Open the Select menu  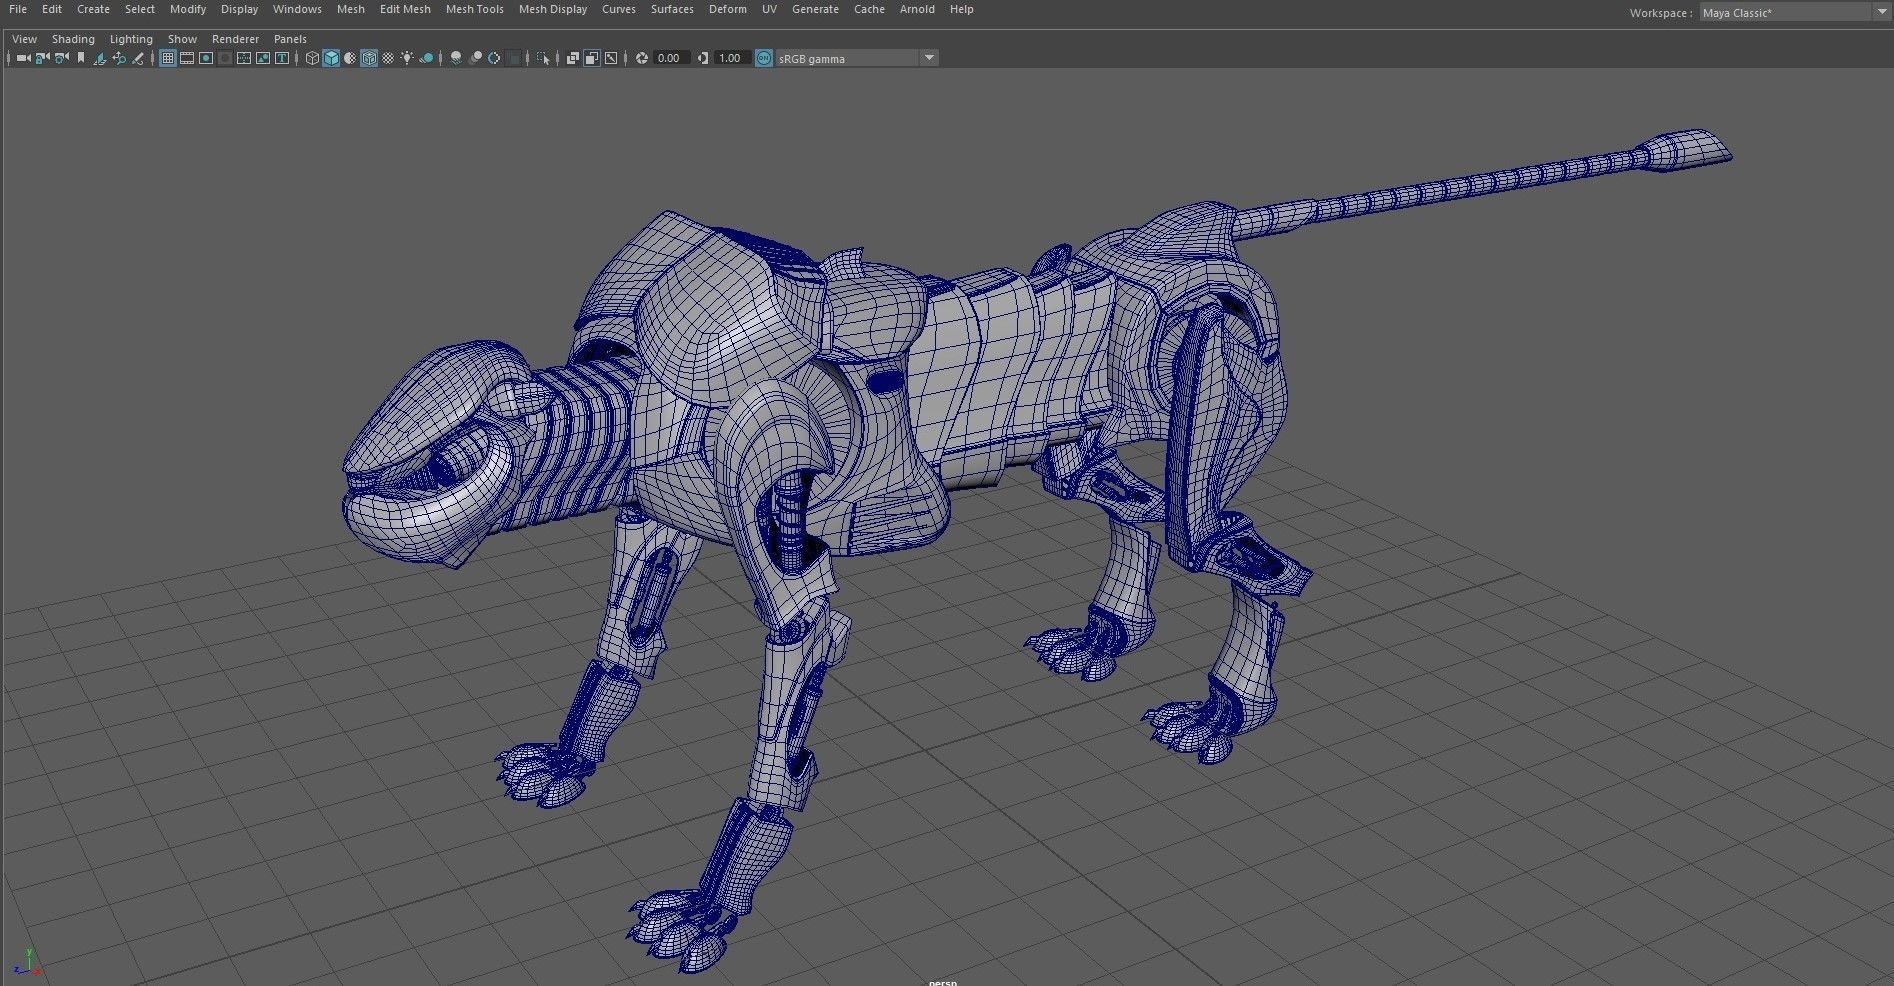pos(140,9)
